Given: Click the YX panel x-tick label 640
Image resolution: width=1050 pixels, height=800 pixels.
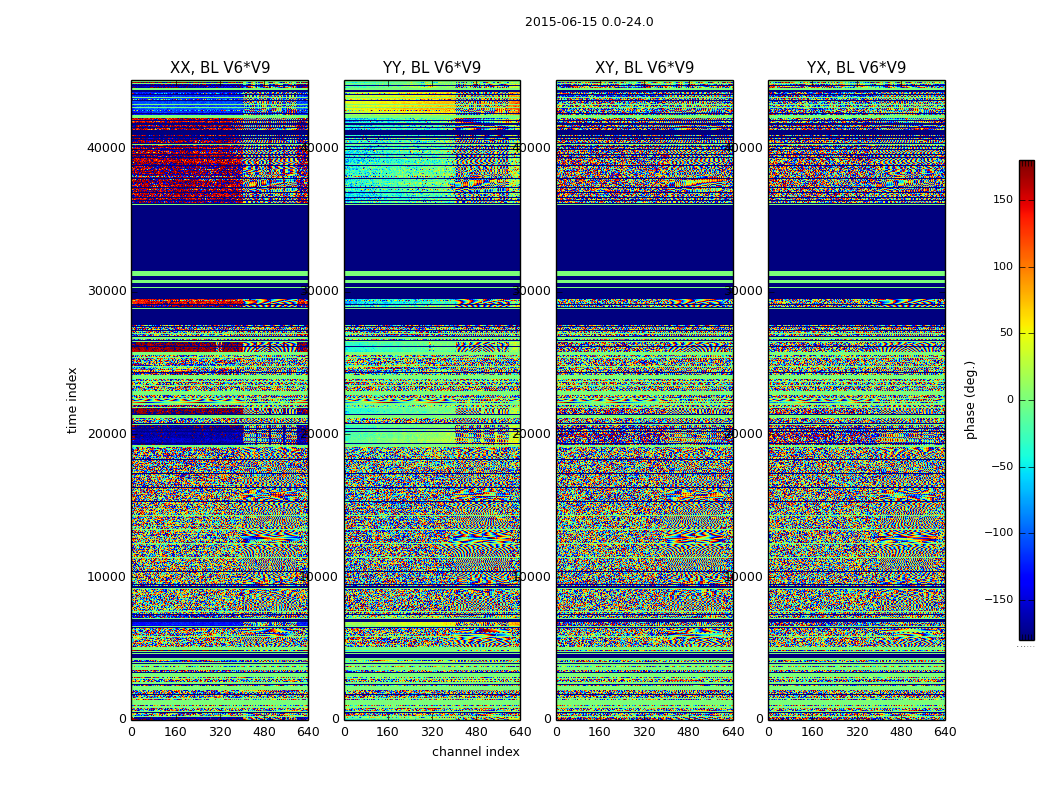Looking at the screenshot, I should [x=945, y=732].
